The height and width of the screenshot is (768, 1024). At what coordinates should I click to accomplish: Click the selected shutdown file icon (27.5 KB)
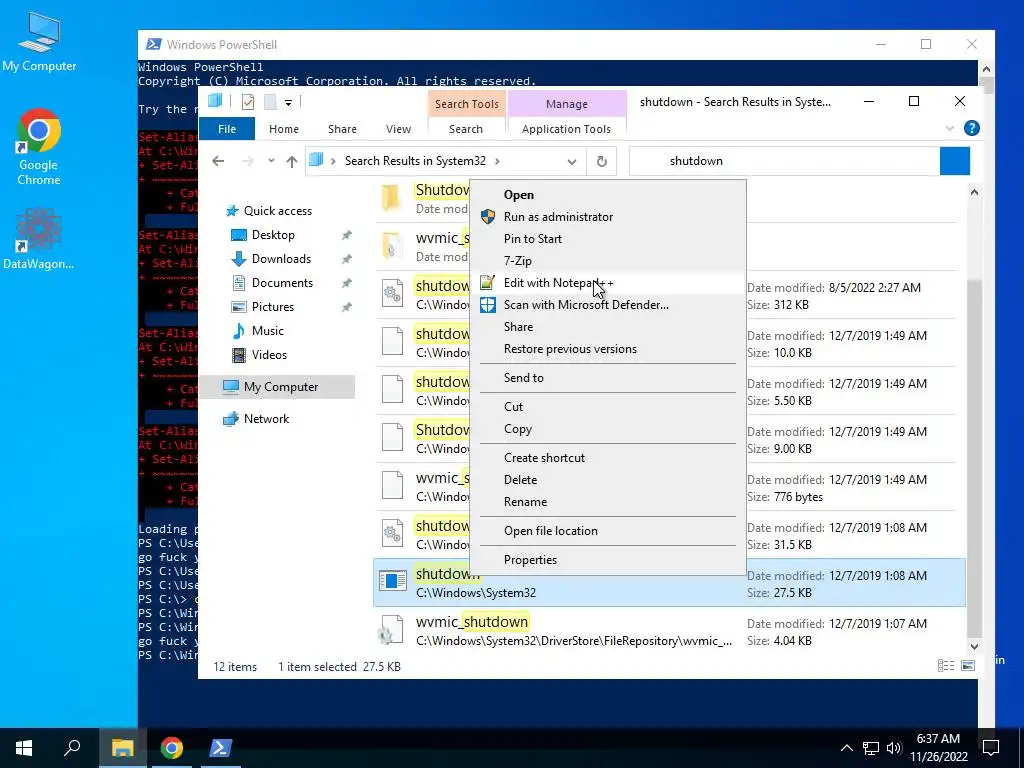(x=392, y=581)
